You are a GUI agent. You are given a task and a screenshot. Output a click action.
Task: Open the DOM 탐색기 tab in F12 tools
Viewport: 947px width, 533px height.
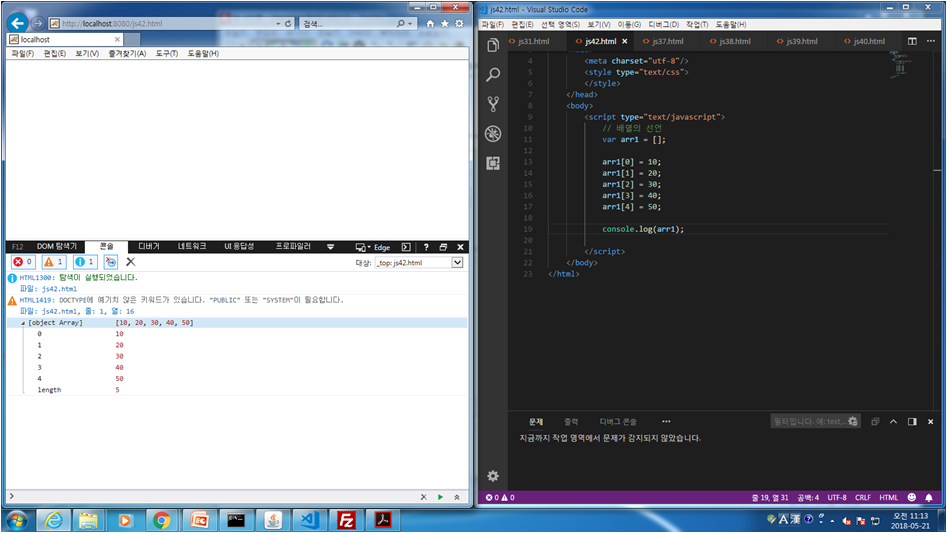tap(57, 246)
